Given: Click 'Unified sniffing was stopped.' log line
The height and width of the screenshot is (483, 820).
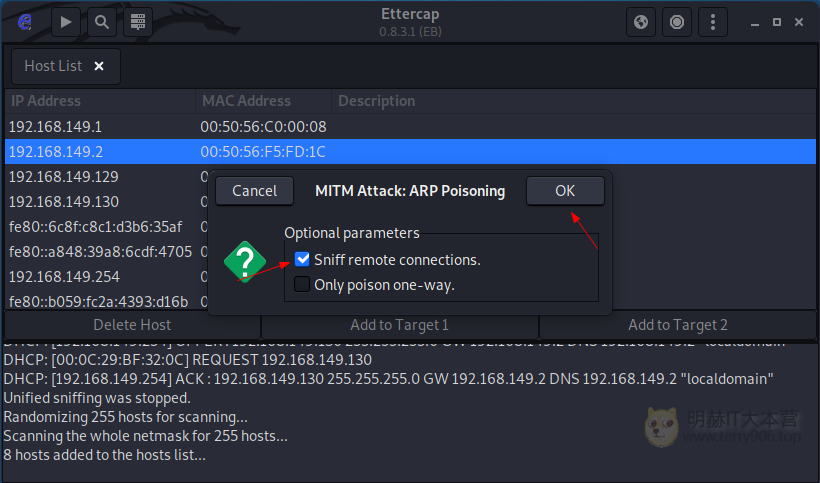Looking at the screenshot, I should point(97,398).
